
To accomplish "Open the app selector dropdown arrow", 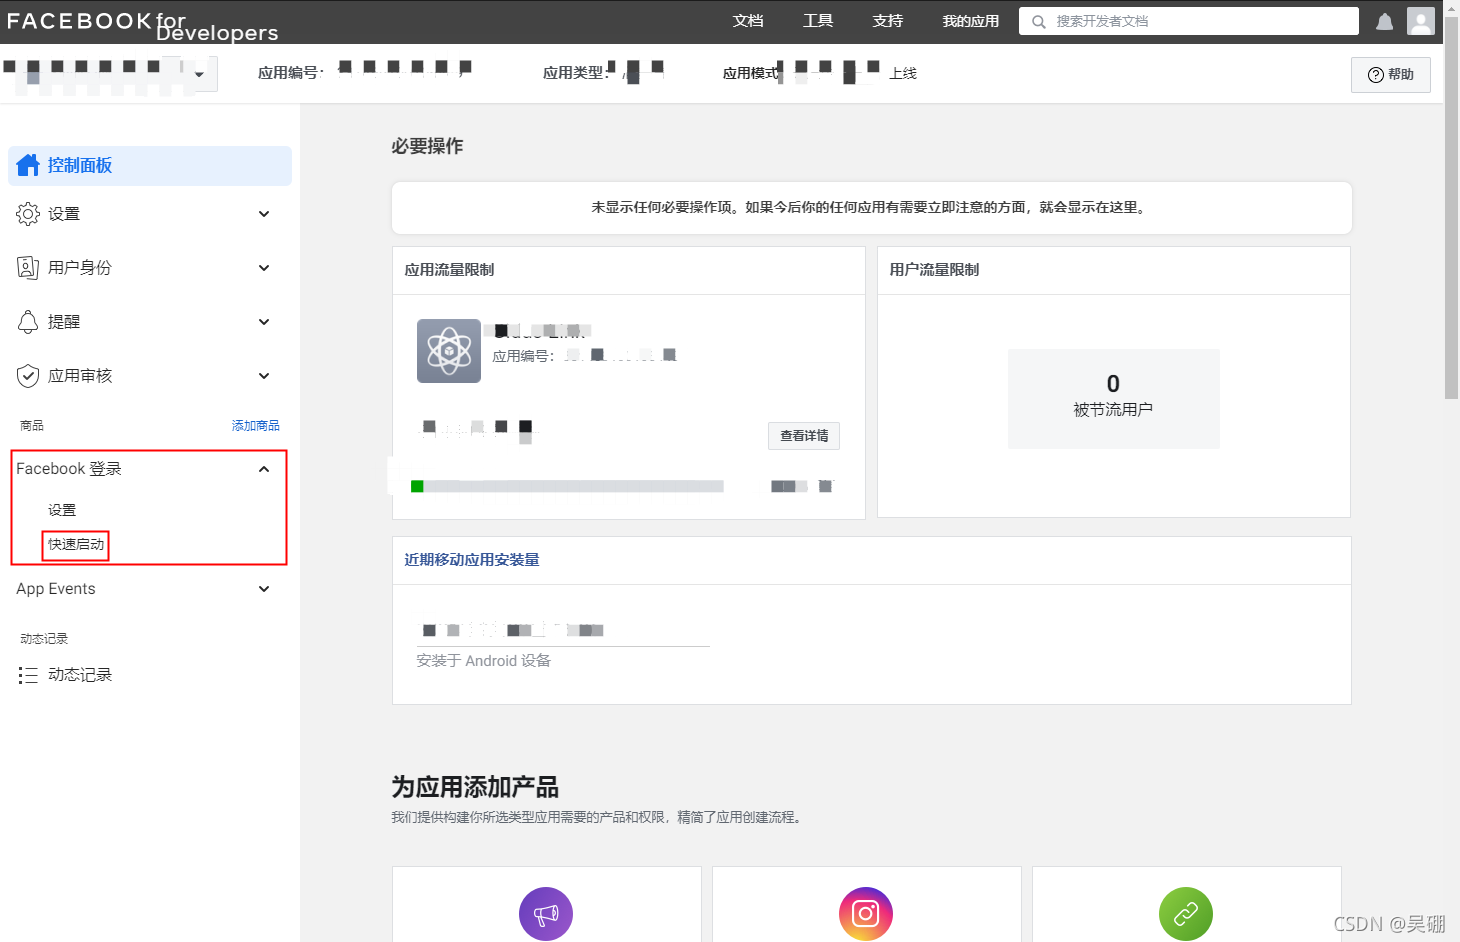I will (x=199, y=75).
